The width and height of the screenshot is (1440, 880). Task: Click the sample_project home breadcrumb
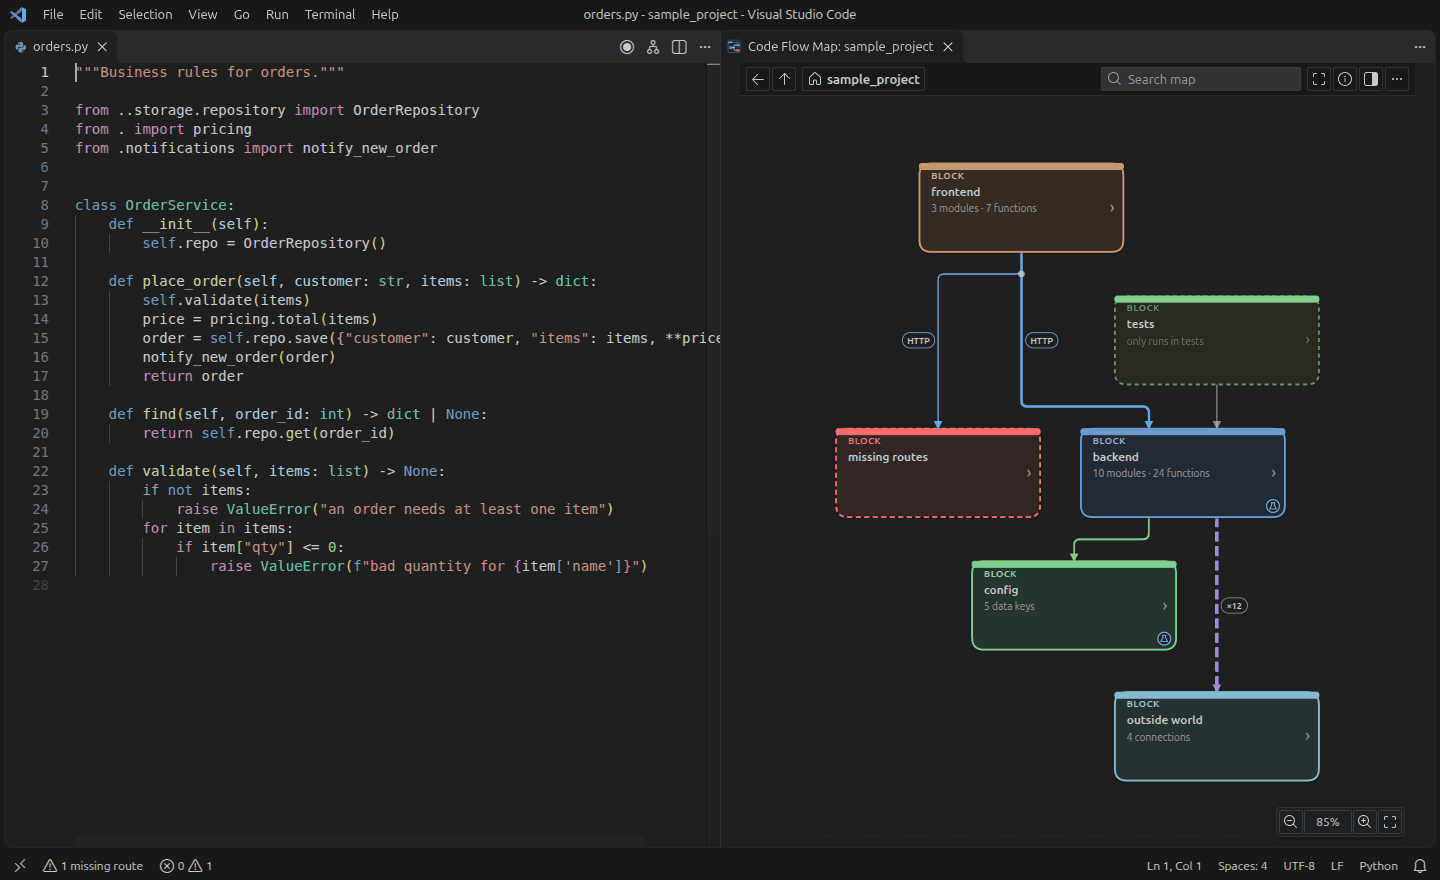point(864,79)
